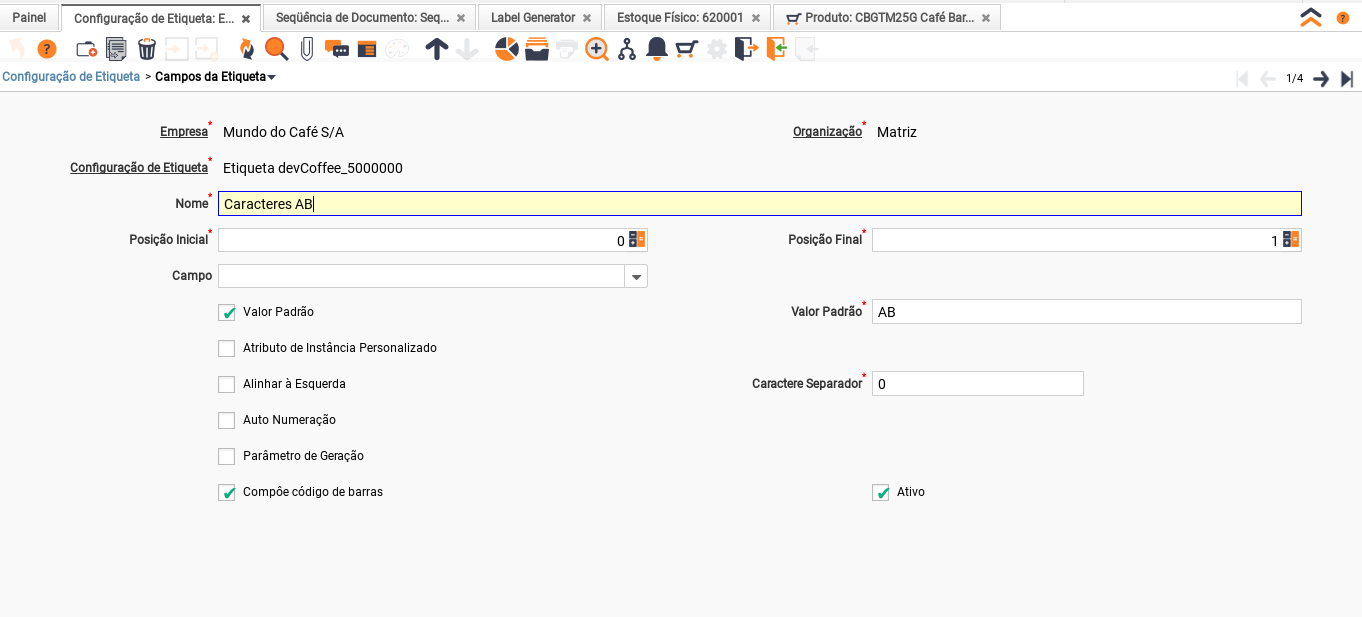Close the Estoque Físico tab
Image resolution: width=1362 pixels, height=617 pixels.
pyautogui.click(x=755, y=19)
